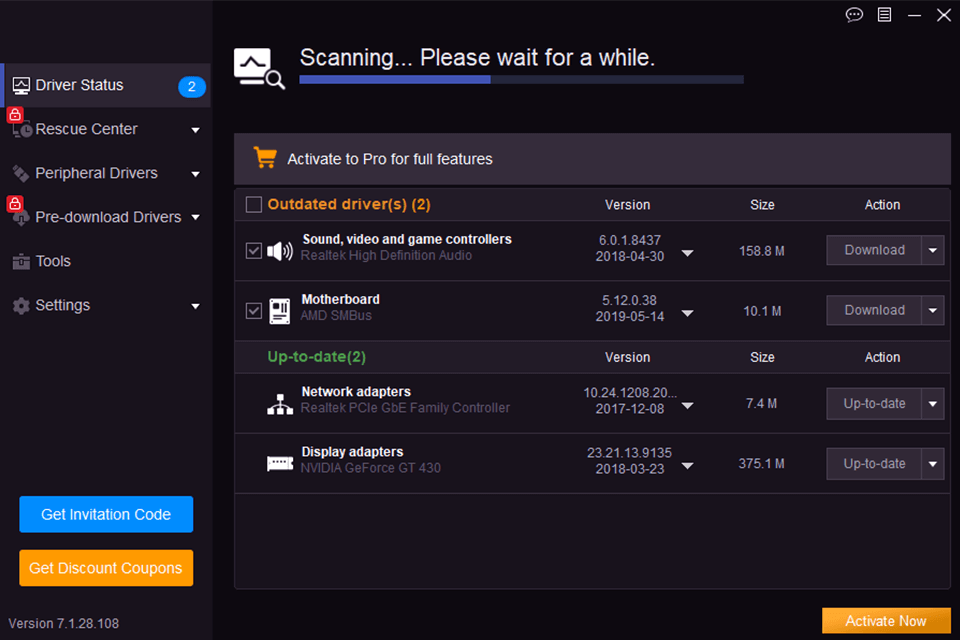This screenshot has height=640, width=960.
Task: Open the menu list icon in title bar
Action: (884, 15)
